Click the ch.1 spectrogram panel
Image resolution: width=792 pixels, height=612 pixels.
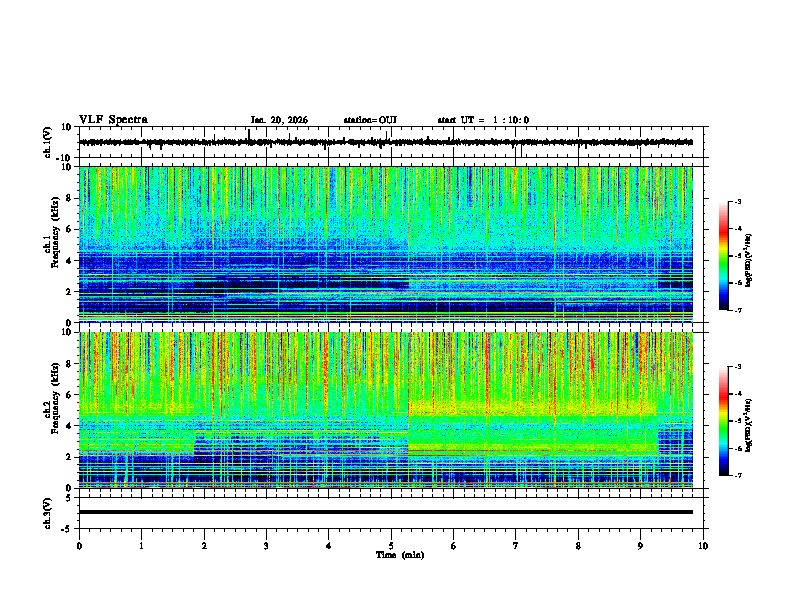pos(385,244)
